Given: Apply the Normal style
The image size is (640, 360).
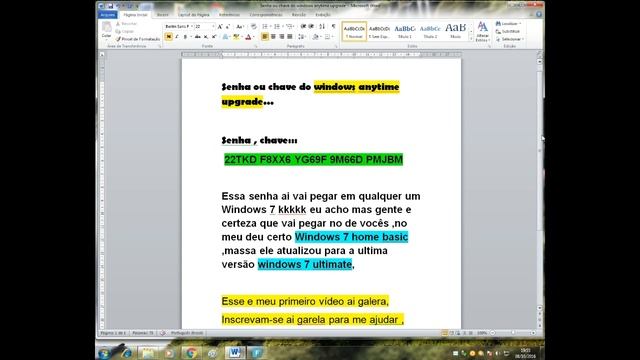Looking at the screenshot, I should [354, 31].
